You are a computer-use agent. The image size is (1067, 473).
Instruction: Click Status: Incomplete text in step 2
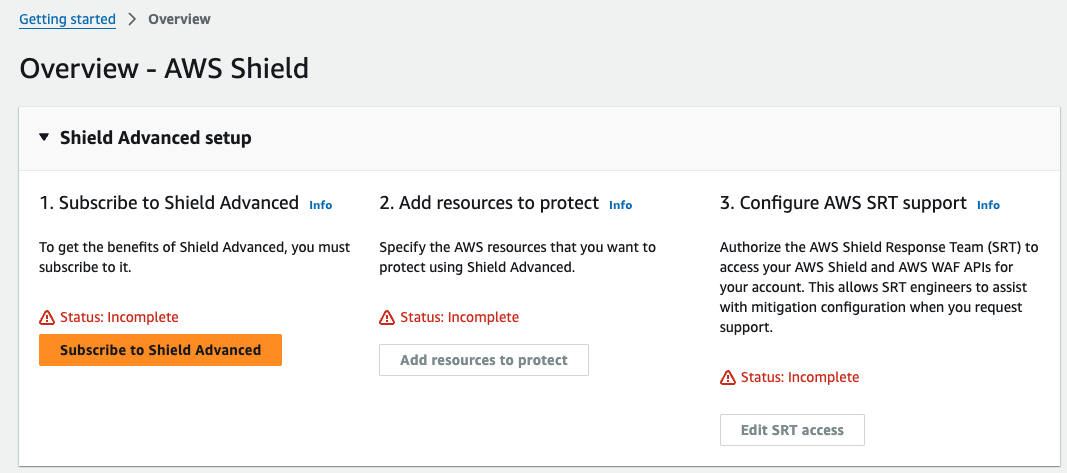459,317
